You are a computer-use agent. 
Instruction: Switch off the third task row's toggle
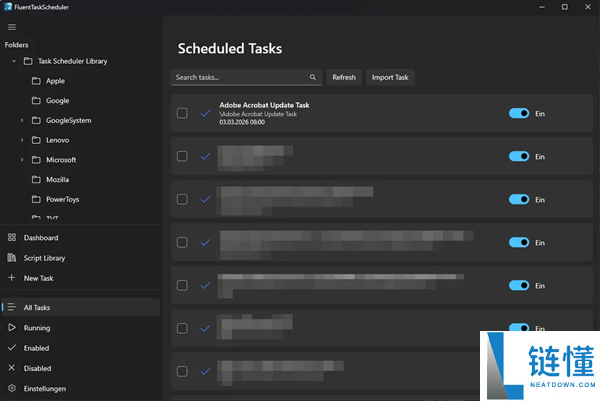[519, 199]
